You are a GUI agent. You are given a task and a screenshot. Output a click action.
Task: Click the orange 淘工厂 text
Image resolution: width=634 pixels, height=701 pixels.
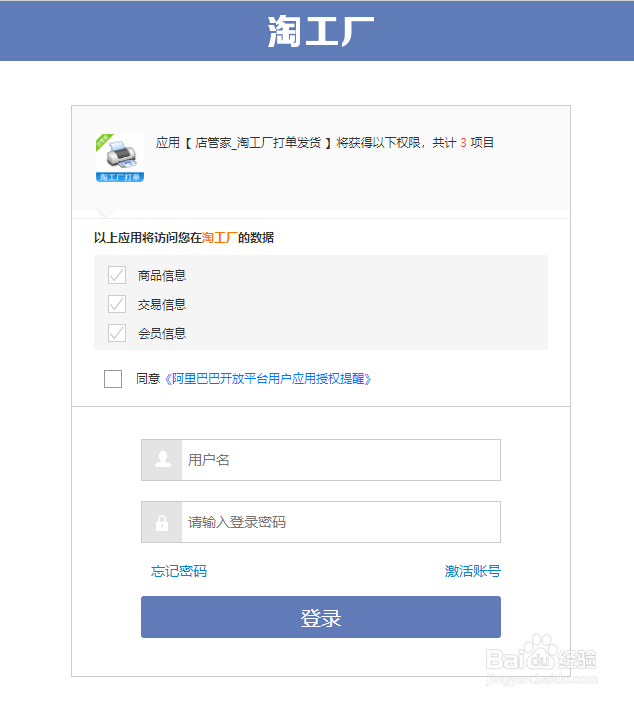pos(219,238)
